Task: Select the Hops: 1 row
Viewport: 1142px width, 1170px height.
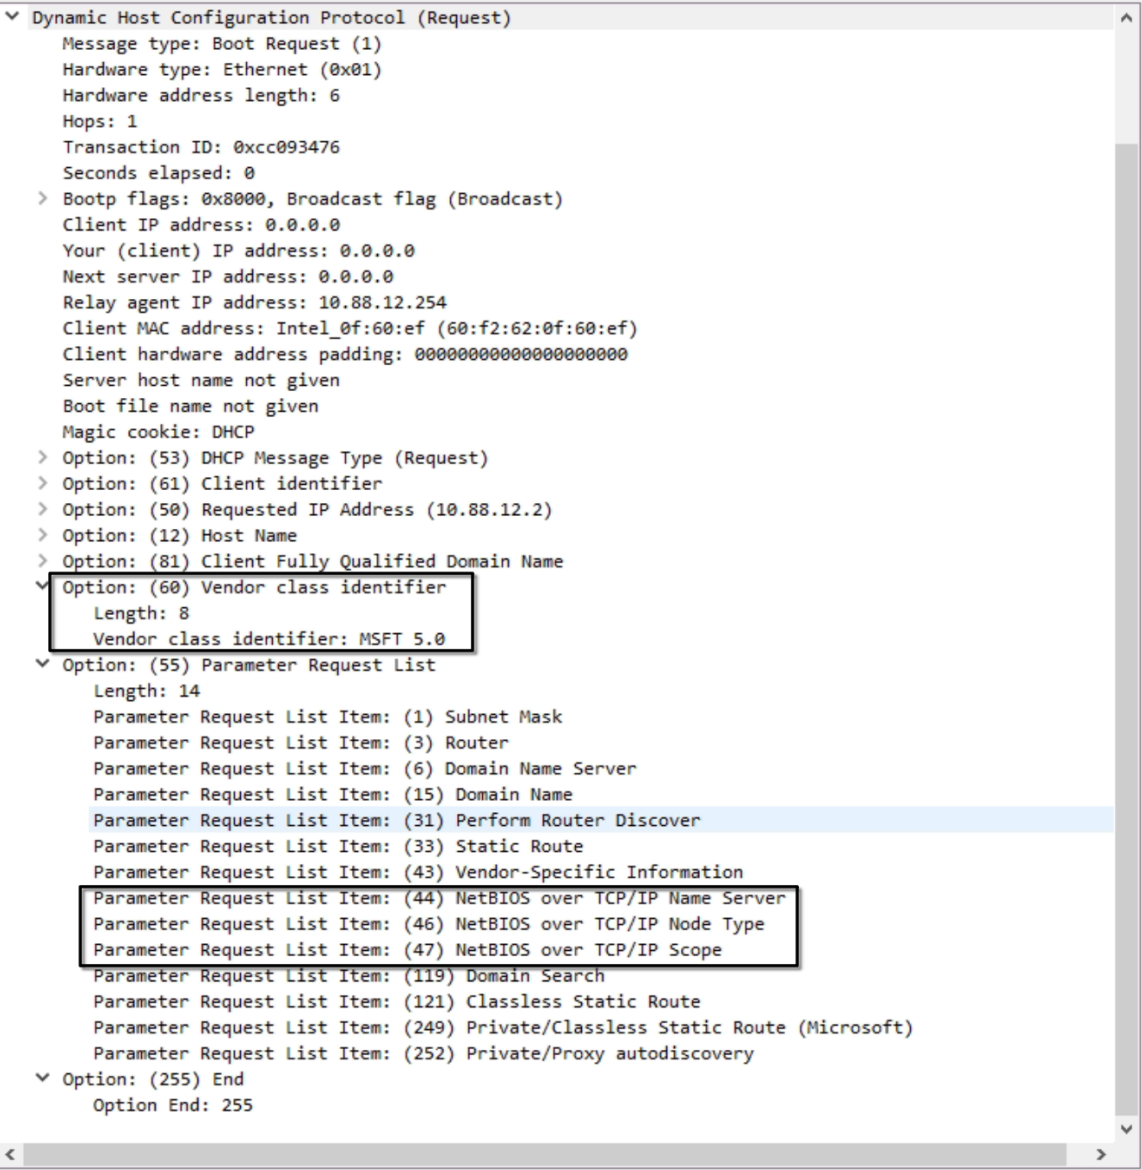Action: (100, 121)
